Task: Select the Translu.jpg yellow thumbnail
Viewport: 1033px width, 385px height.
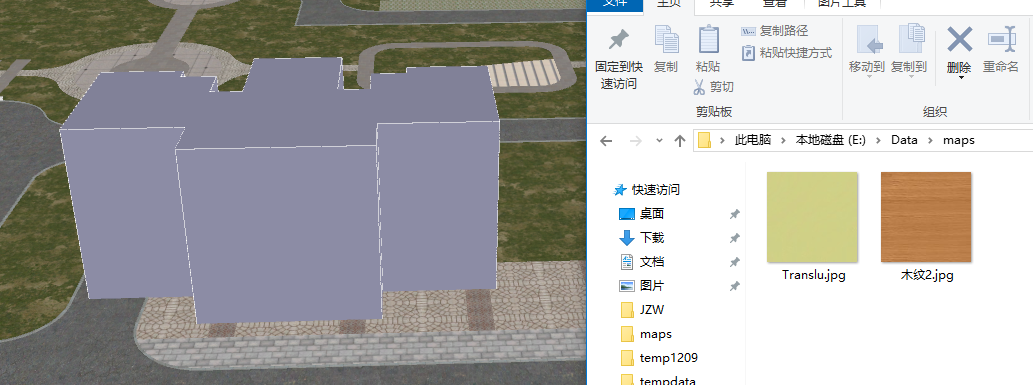Action: coord(813,217)
